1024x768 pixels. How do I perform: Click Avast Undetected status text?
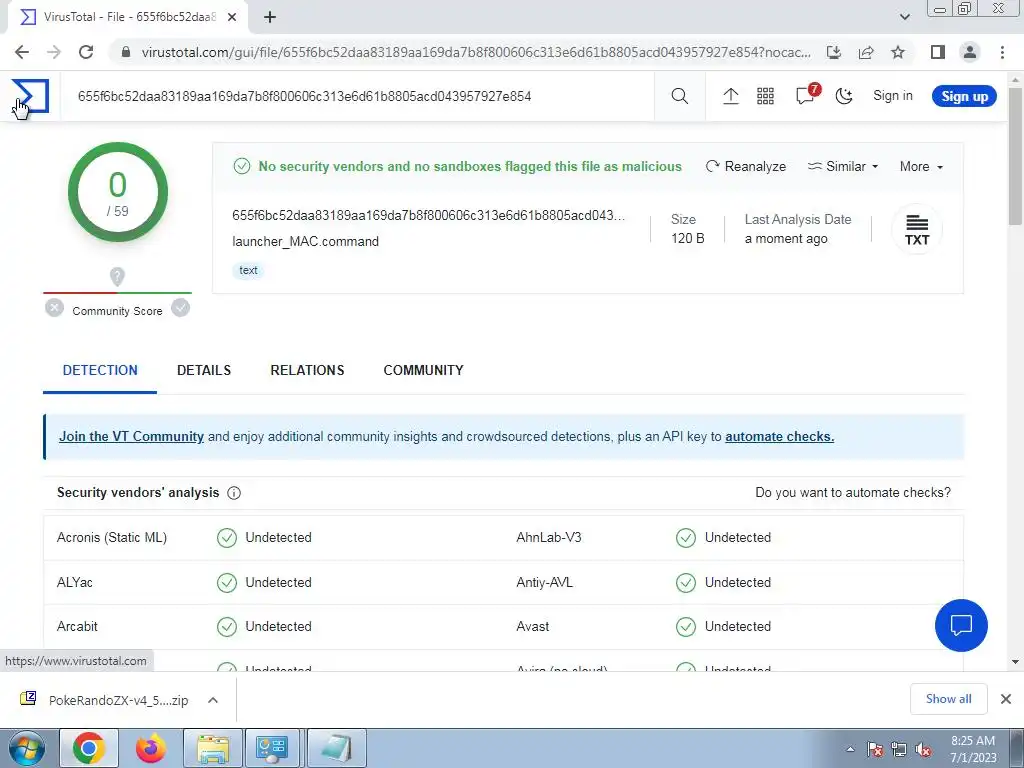point(737,626)
